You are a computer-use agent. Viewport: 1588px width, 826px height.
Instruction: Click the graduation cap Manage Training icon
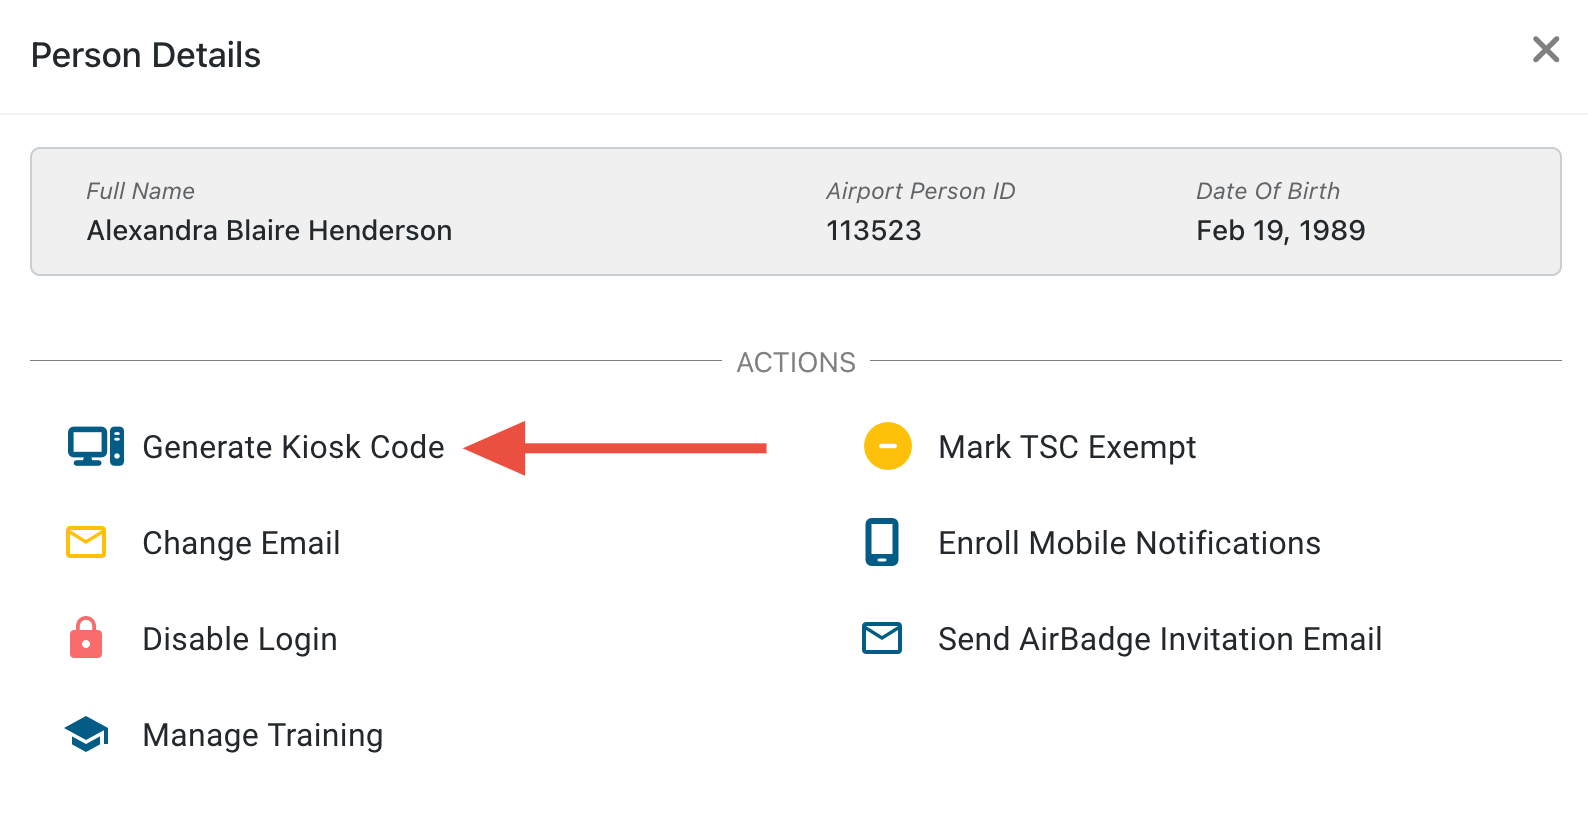(x=87, y=734)
